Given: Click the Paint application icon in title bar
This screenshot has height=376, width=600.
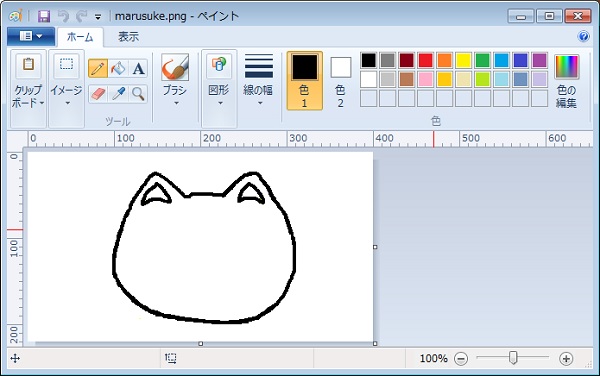Looking at the screenshot, I should click(x=15, y=16).
